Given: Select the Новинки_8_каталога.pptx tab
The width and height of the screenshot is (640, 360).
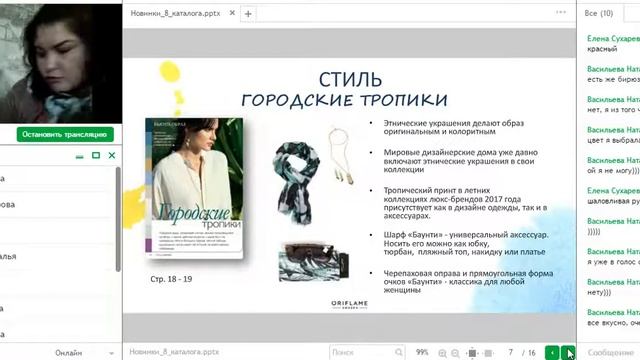Looking at the screenshot, I should 176,13.
